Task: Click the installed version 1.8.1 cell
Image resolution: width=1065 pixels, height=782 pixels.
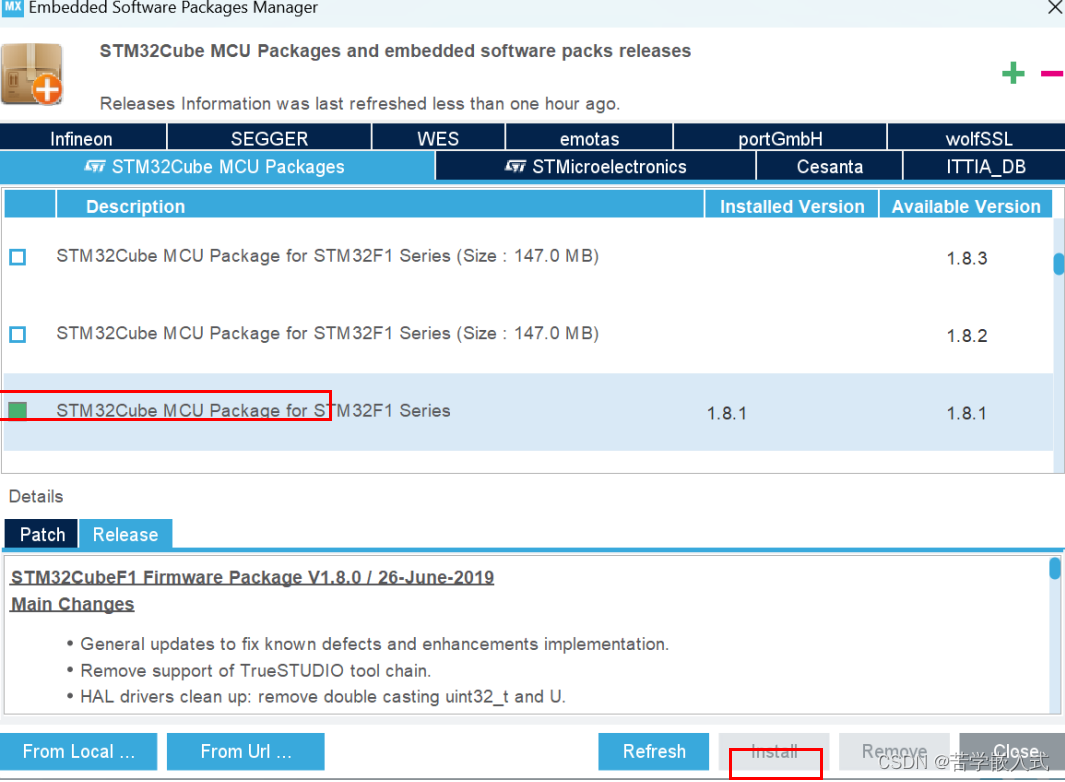Action: click(x=727, y=413)
